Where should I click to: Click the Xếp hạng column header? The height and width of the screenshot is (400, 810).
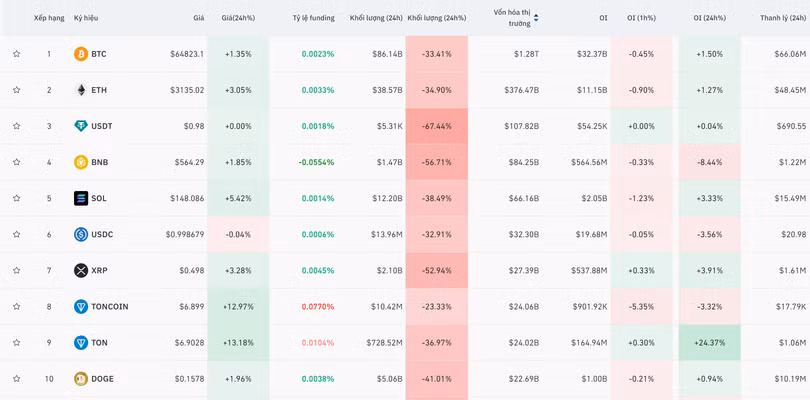coord(49,18)
